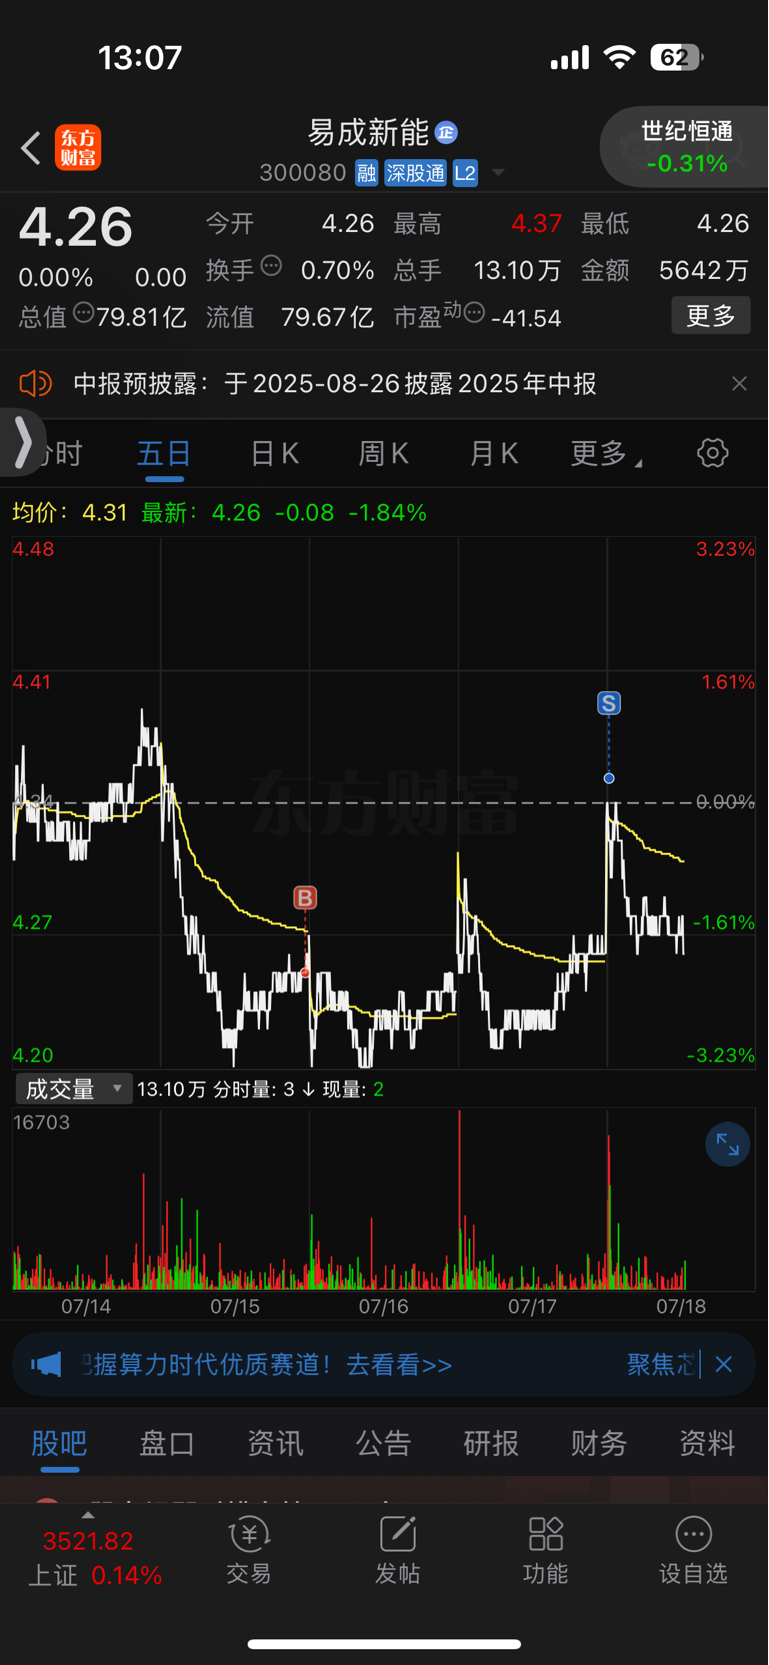Tap the blue verified badge beside 易成新能
The image size is (769, 1665).
447,132
